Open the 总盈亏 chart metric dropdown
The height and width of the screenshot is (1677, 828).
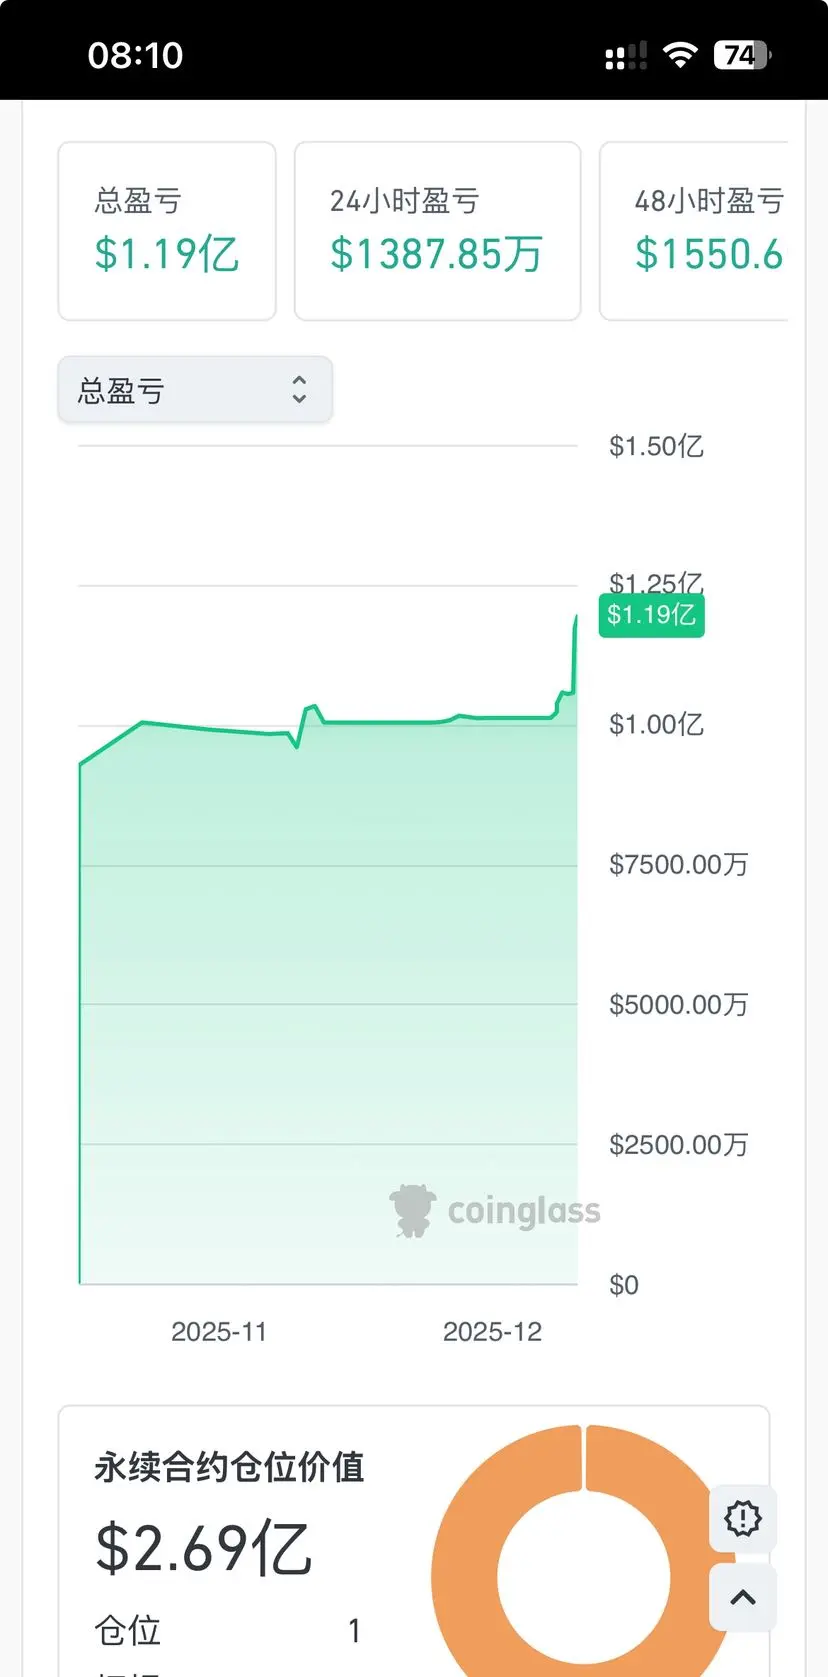[195, 390]
